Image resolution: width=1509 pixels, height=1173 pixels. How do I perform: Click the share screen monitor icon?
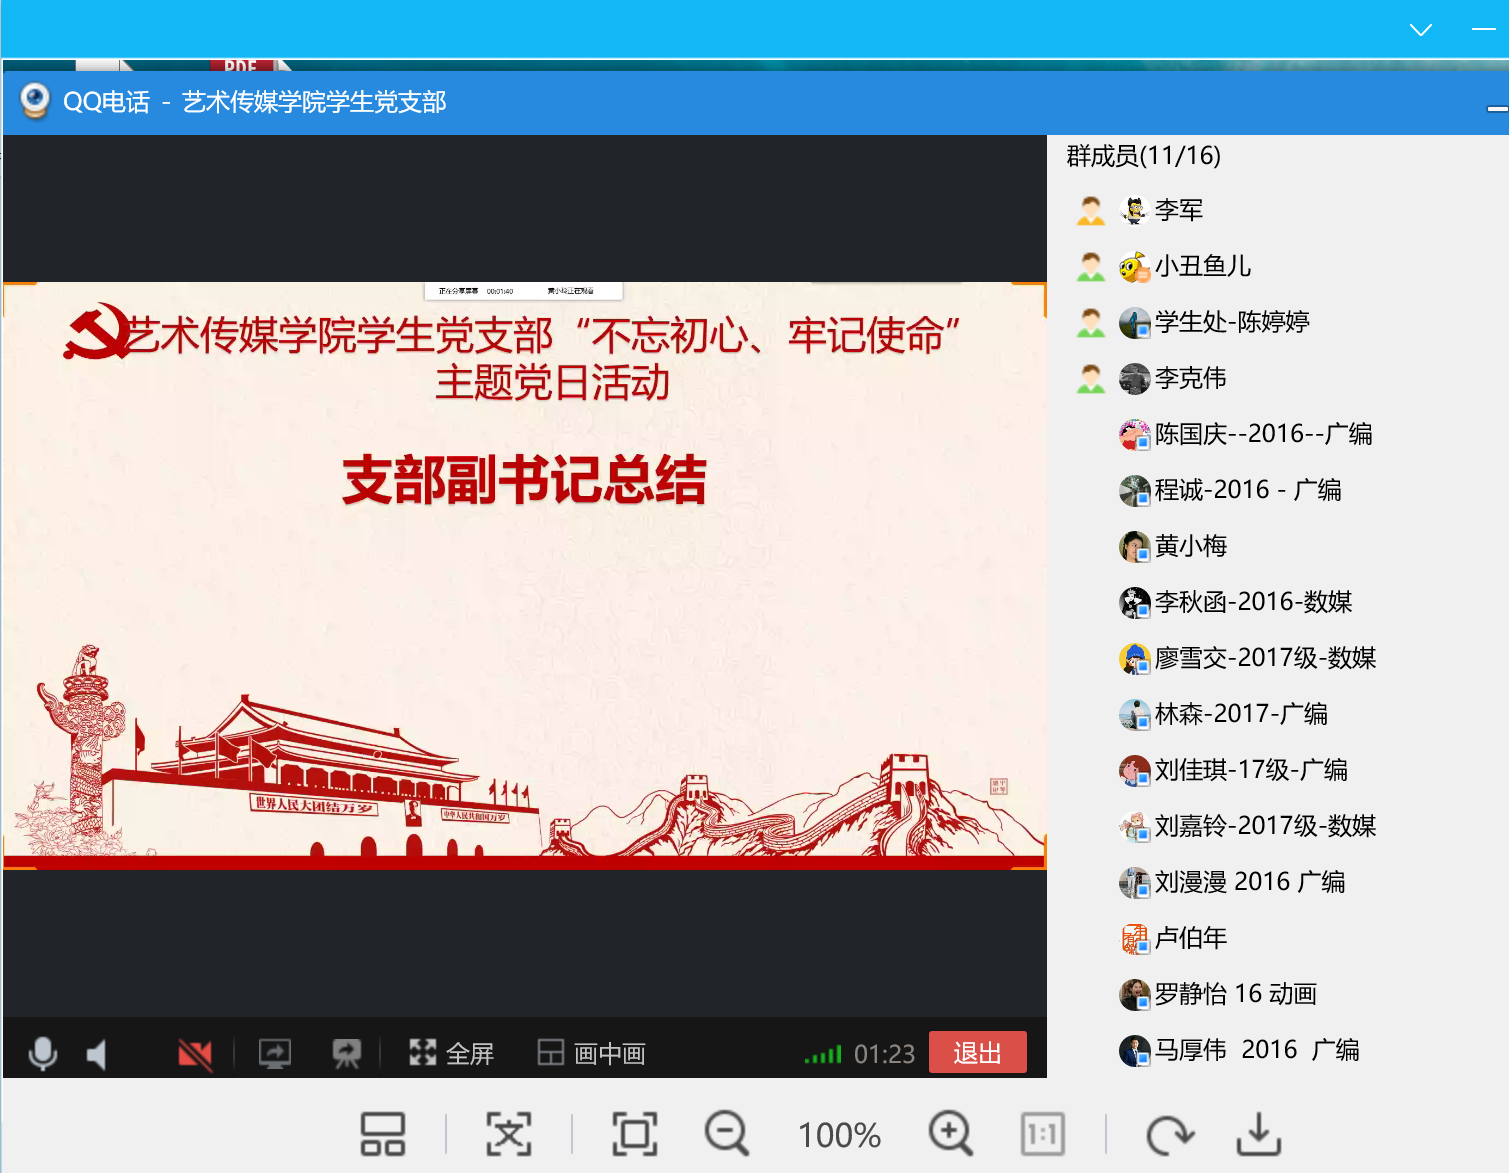point(274,1053)
